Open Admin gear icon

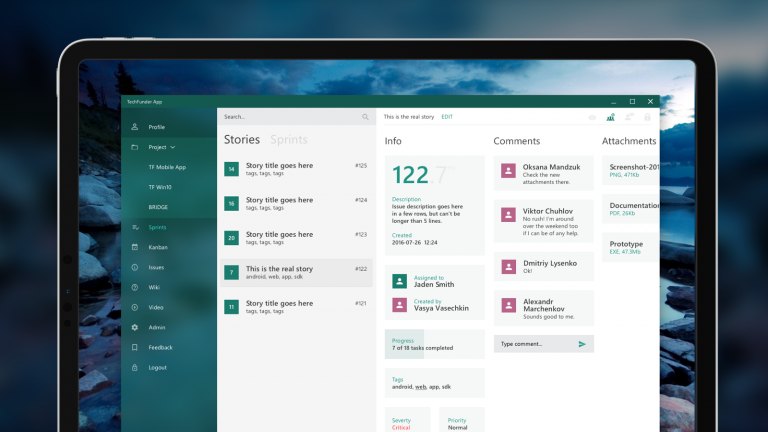(135, 327)
